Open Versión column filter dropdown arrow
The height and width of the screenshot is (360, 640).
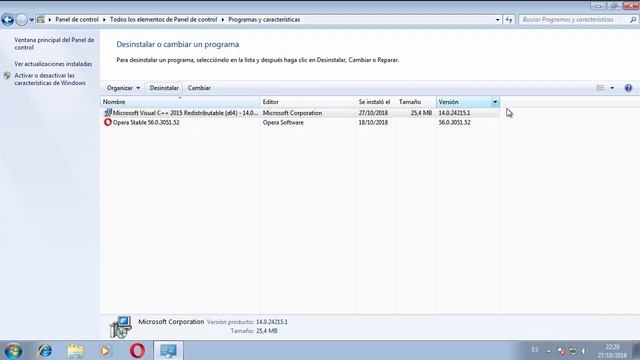[x=495, y=102]
